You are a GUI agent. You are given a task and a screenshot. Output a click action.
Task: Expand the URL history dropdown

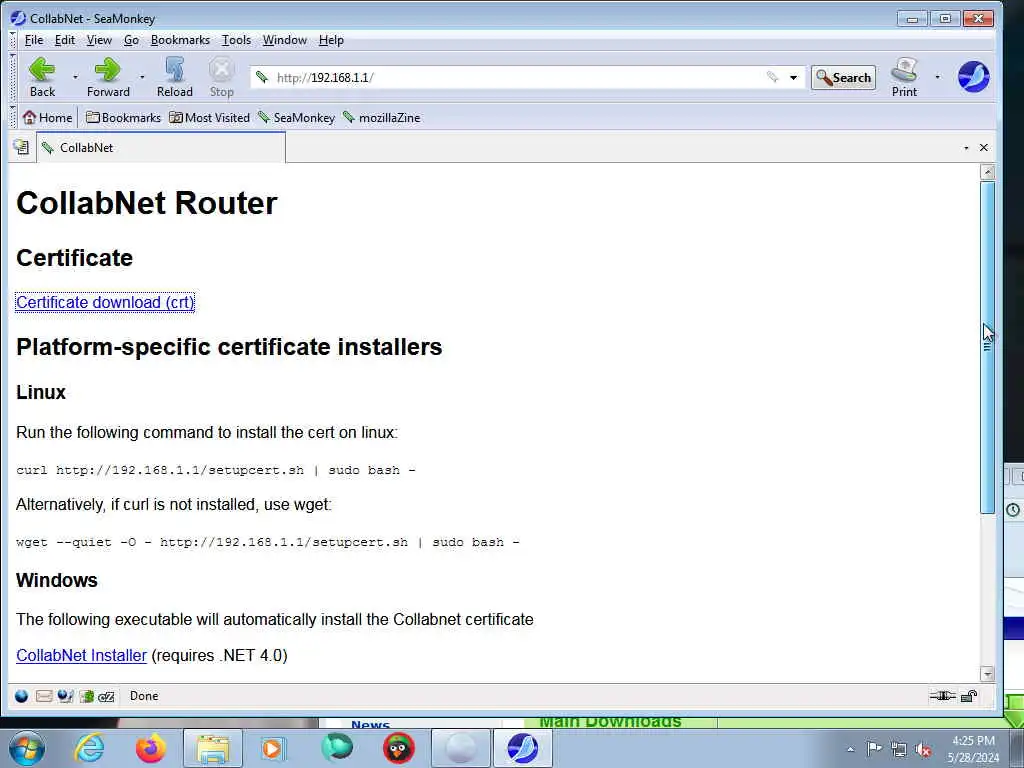[793, 78]
